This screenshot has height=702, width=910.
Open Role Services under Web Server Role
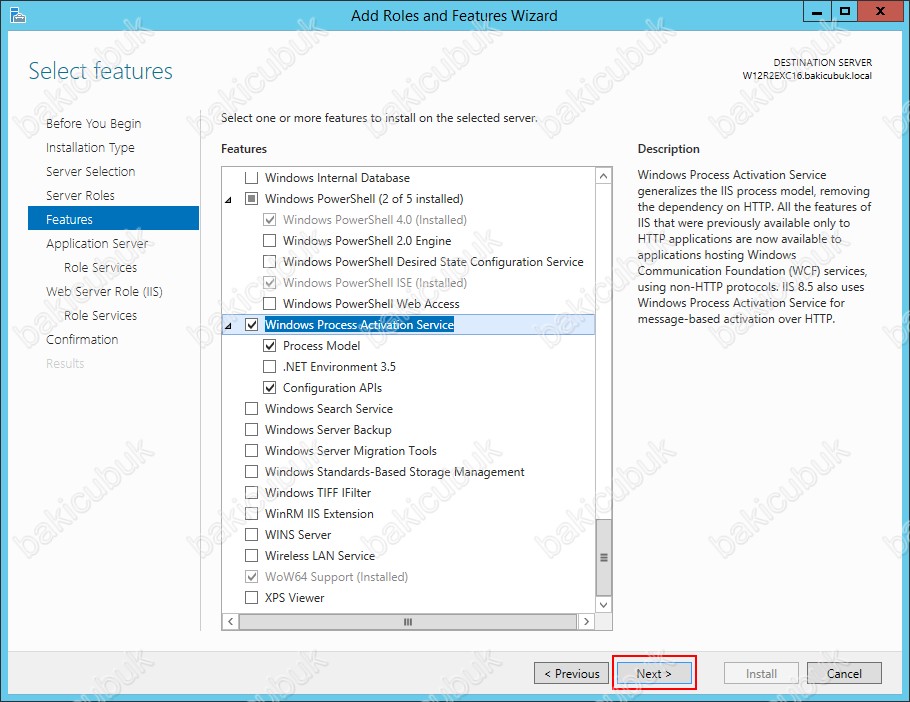pos(100,316)
